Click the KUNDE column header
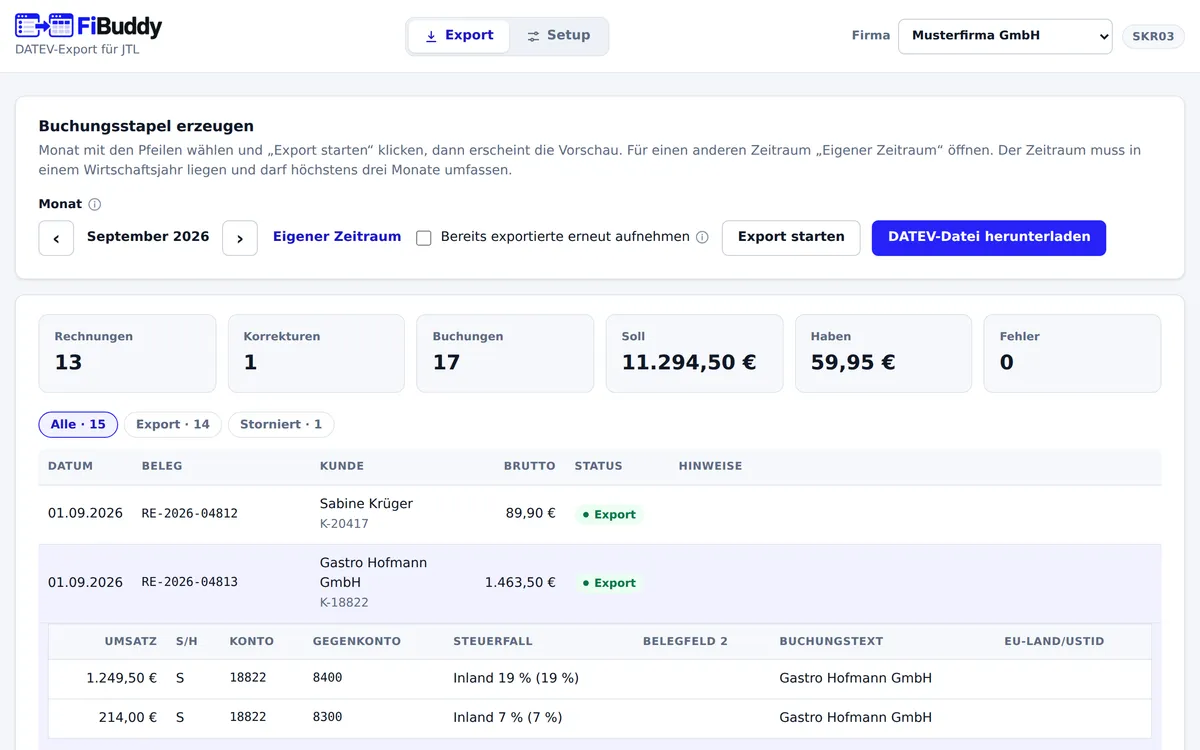1200x750 pixels. click(x=342, y=466)
